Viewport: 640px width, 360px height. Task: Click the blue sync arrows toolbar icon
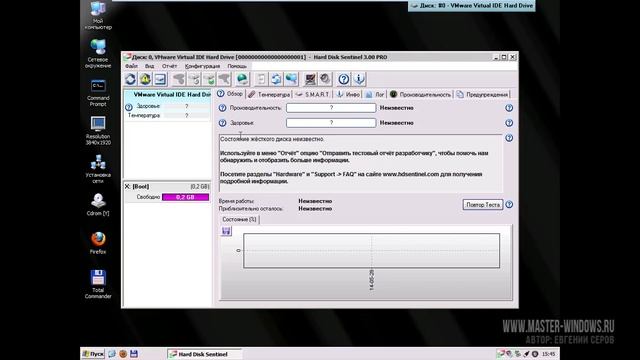tap(276, 79)
